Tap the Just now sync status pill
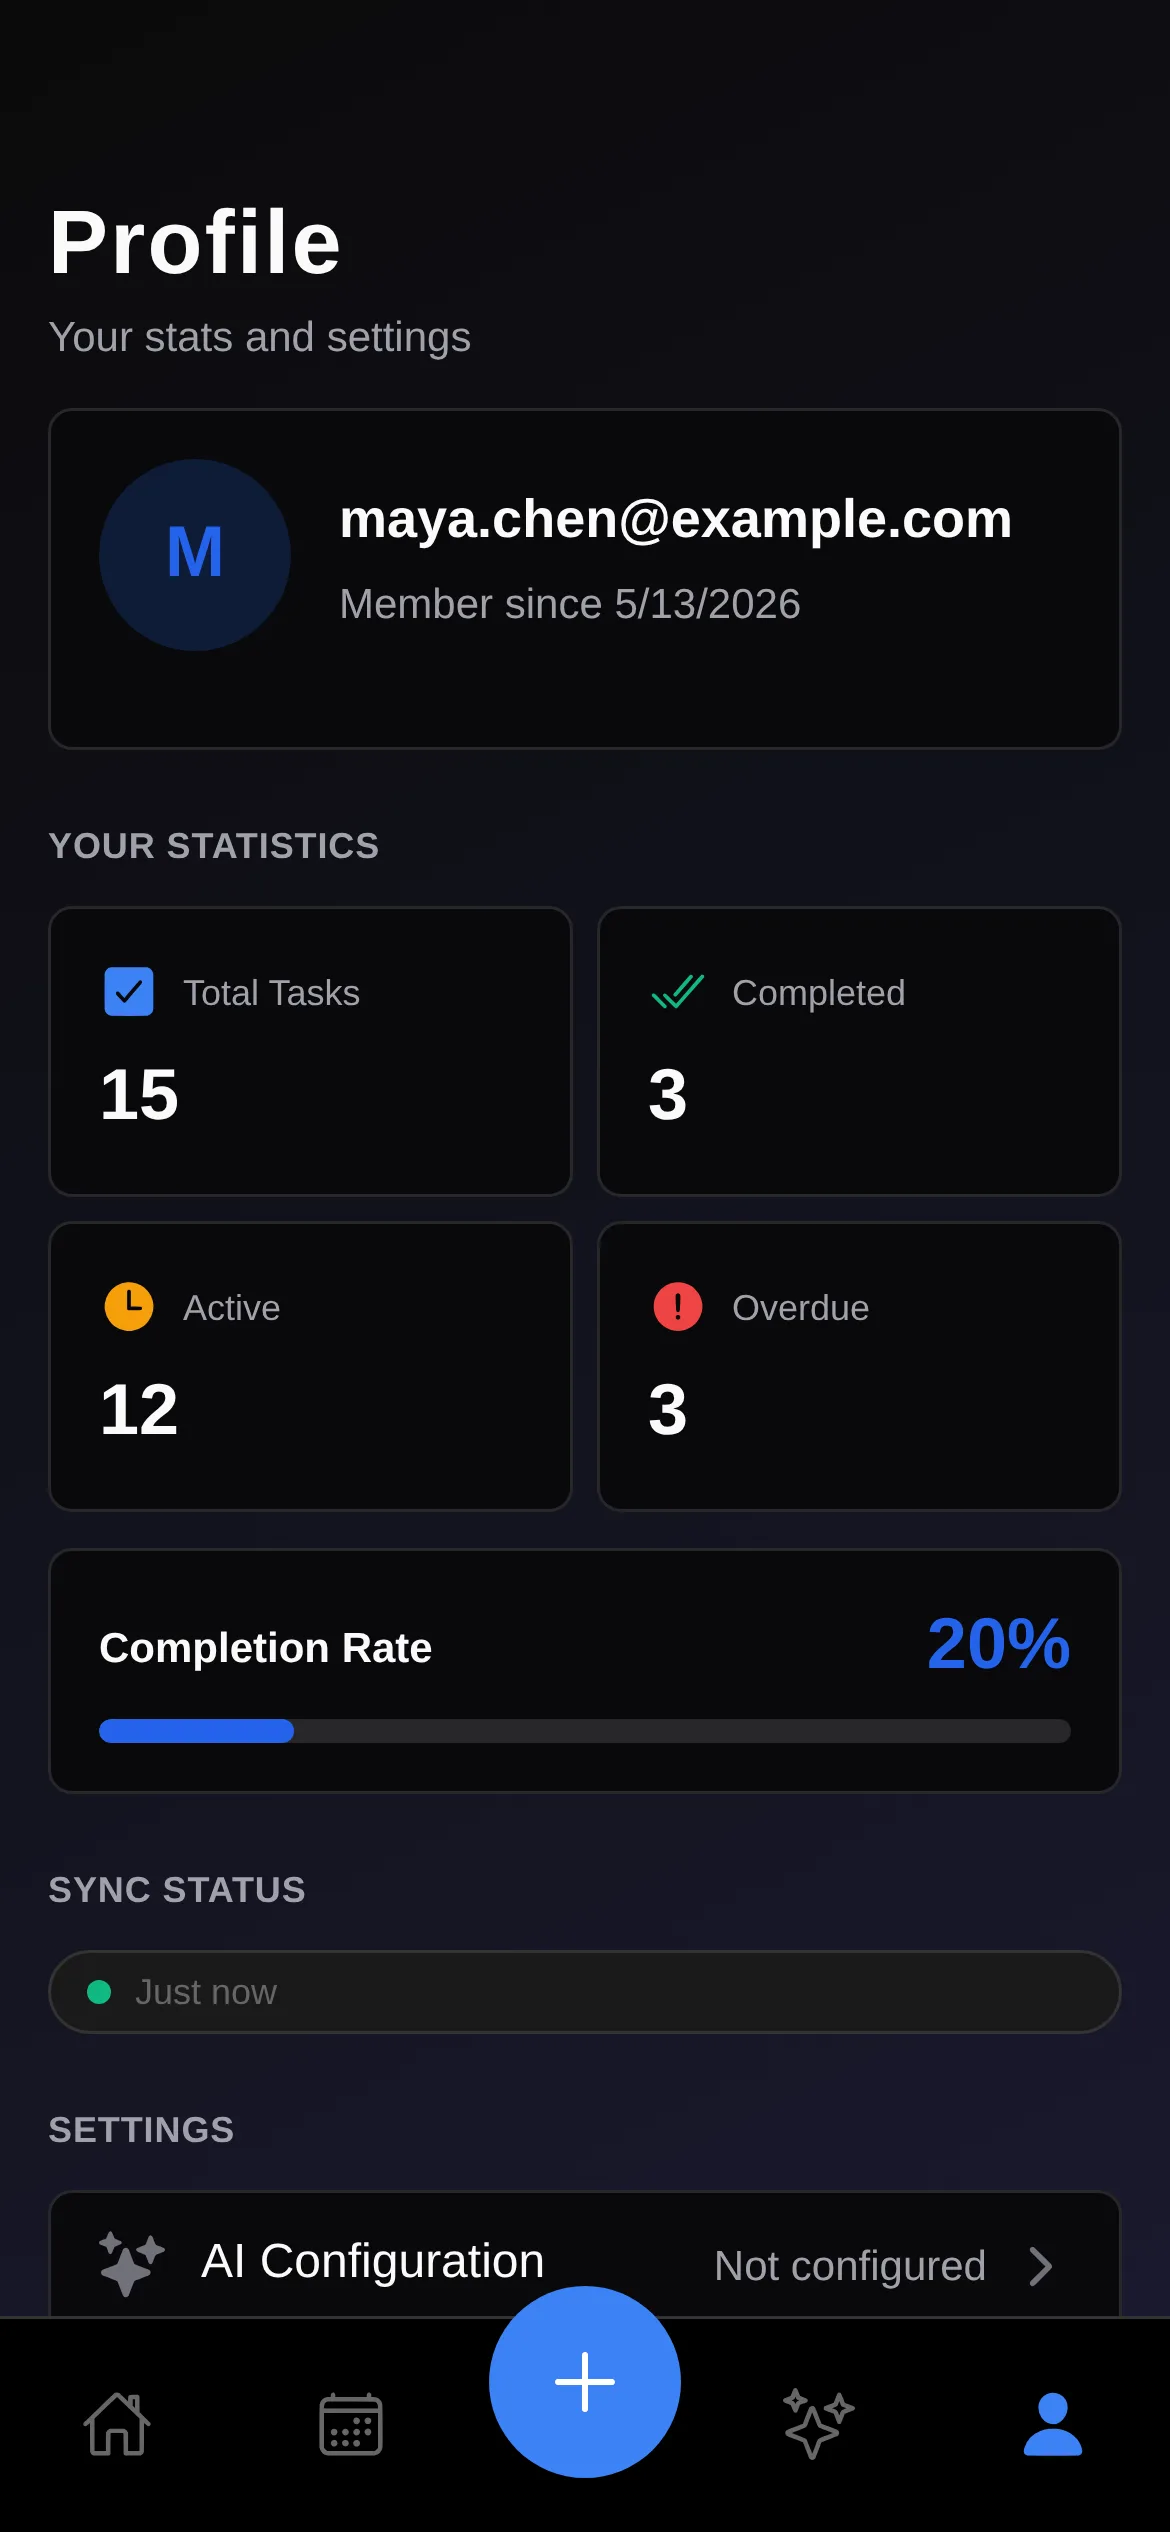Screen dimensions: 1170x2532 click(x=585, y=1992)
